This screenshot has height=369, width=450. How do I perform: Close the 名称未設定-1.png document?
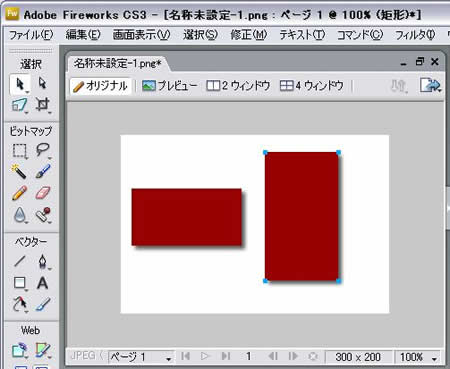(435, 62)
